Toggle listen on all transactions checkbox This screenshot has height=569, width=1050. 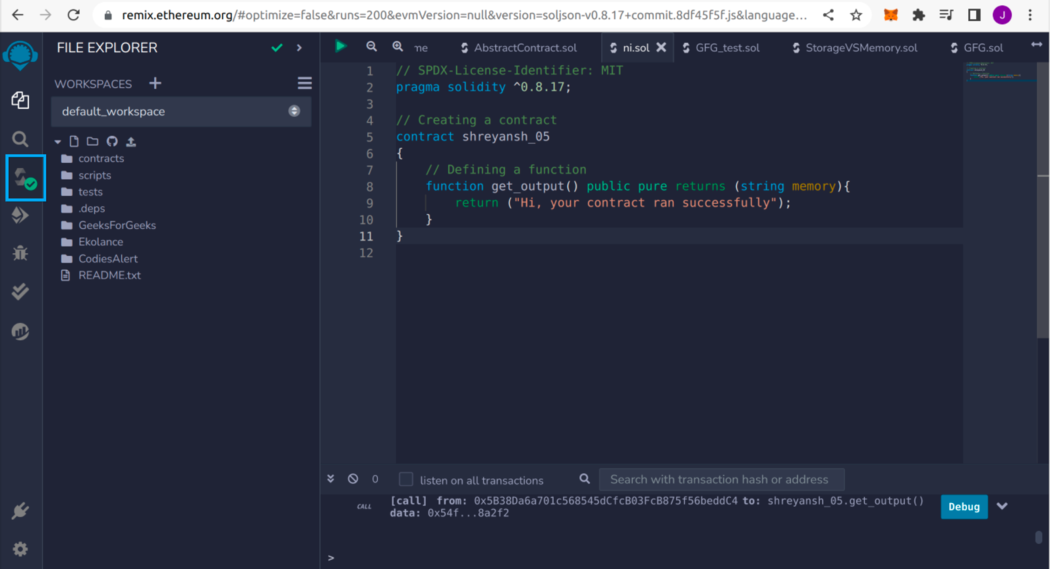pyautogui.click(x=406, y=480)
